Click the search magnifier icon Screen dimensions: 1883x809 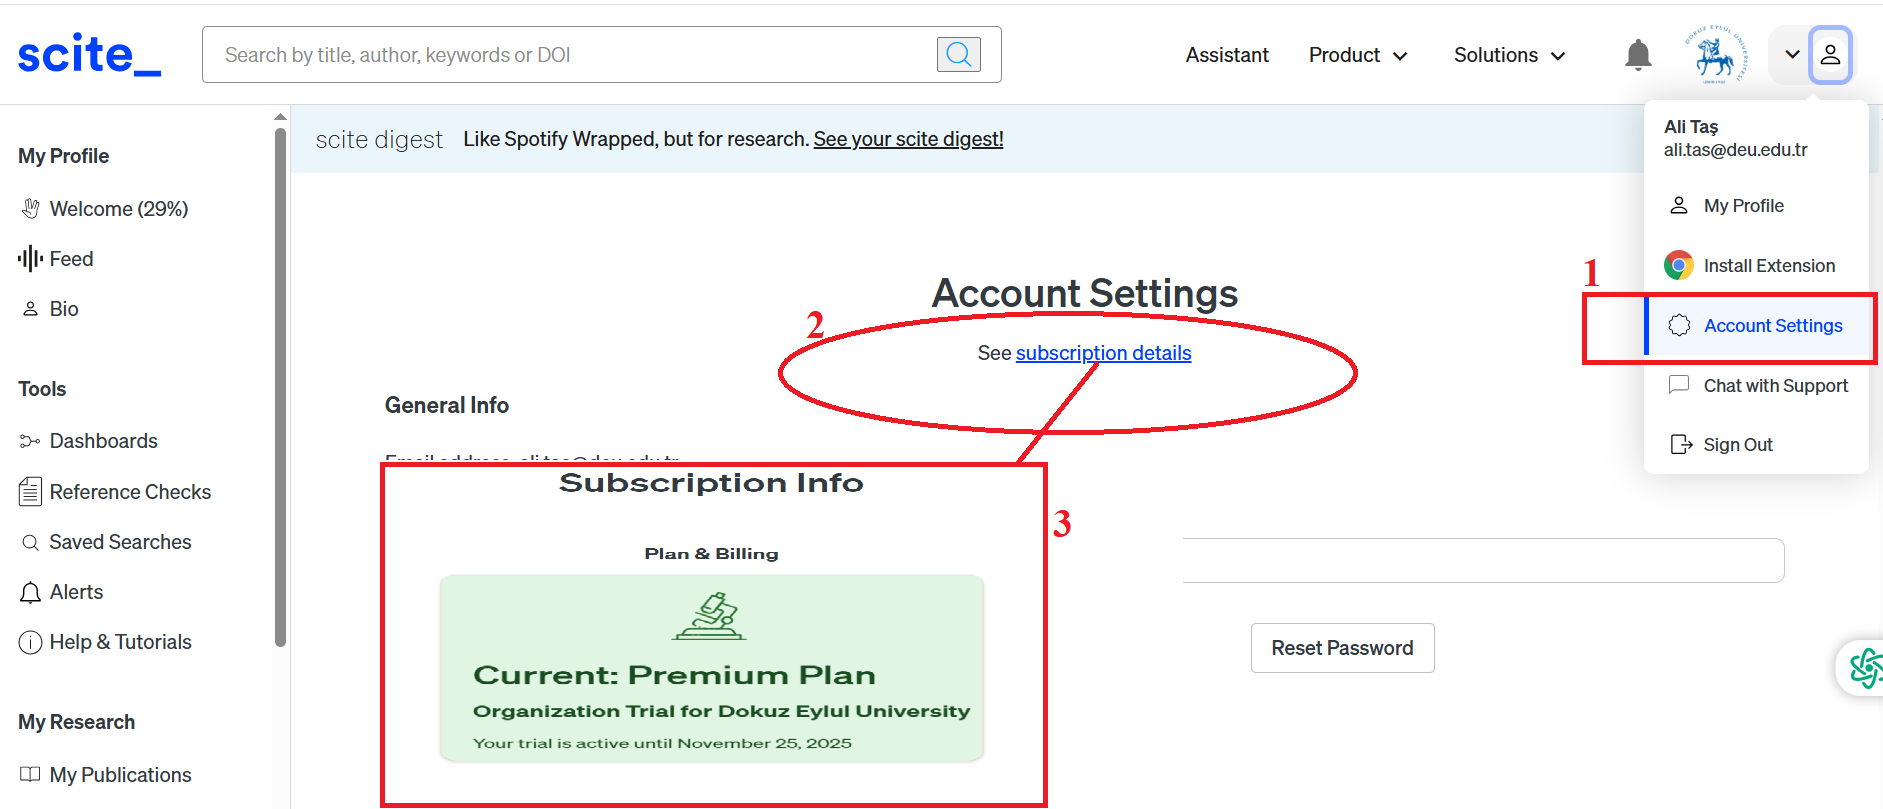[958, 54]
